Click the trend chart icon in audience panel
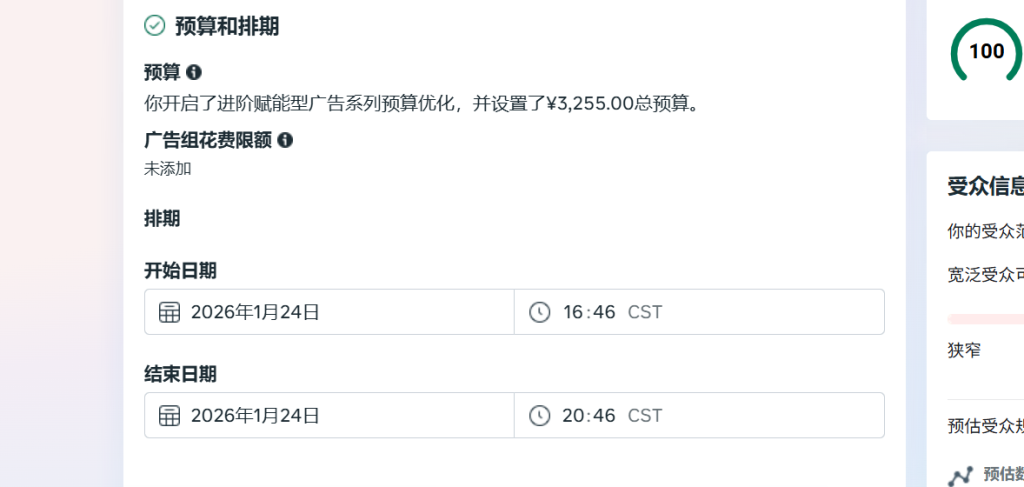 point(961,476)
